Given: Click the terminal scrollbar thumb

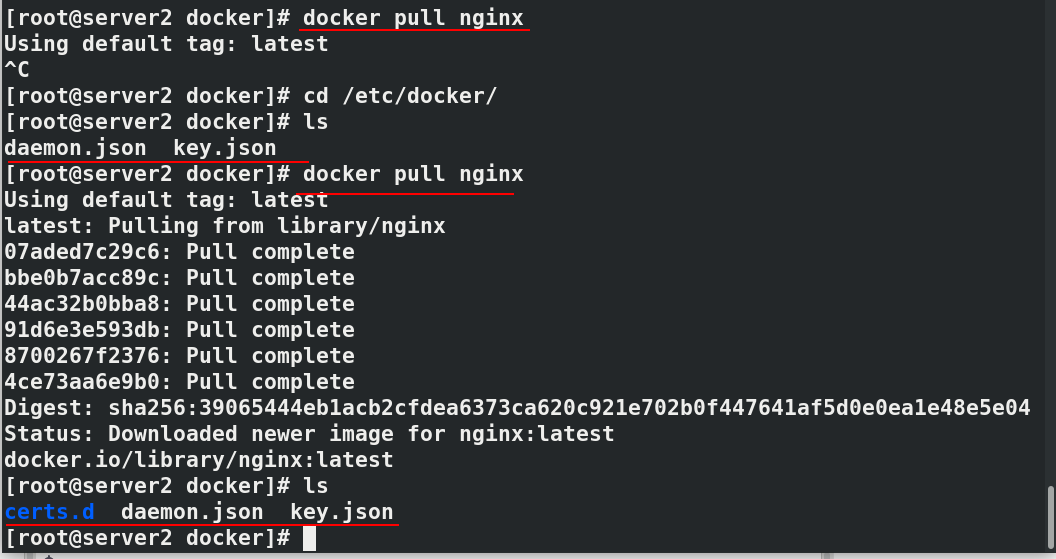Looking at the screenshot, I should 1051,518.
